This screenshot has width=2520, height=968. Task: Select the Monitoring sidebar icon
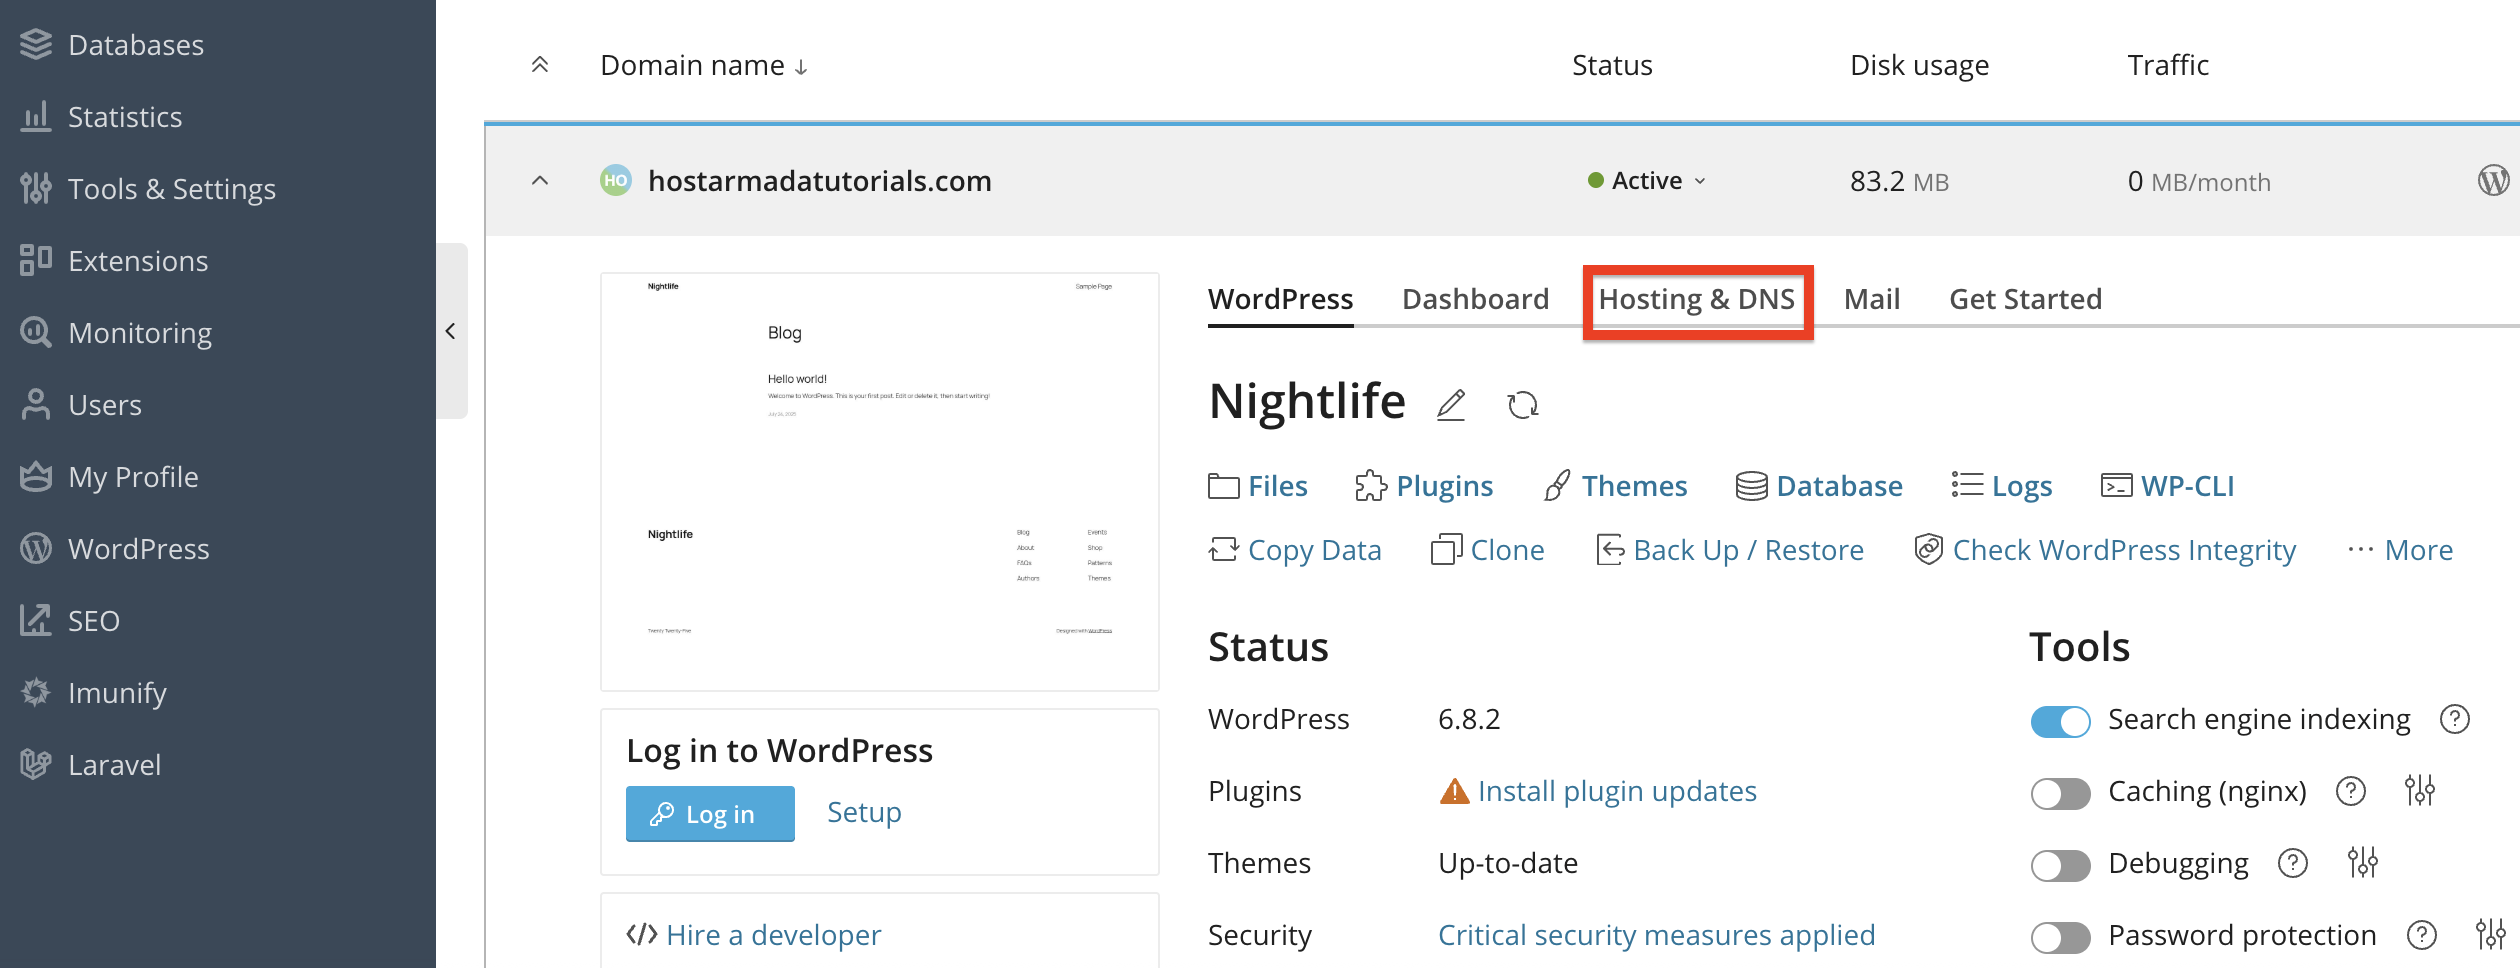(36, 332)
